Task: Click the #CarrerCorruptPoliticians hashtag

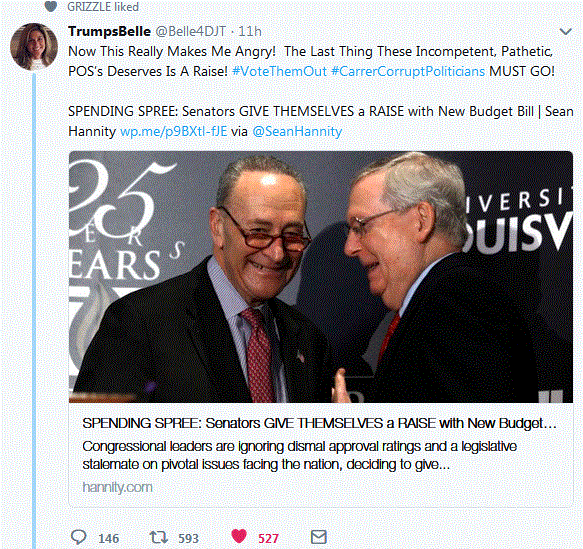Action: pos(408,71)
